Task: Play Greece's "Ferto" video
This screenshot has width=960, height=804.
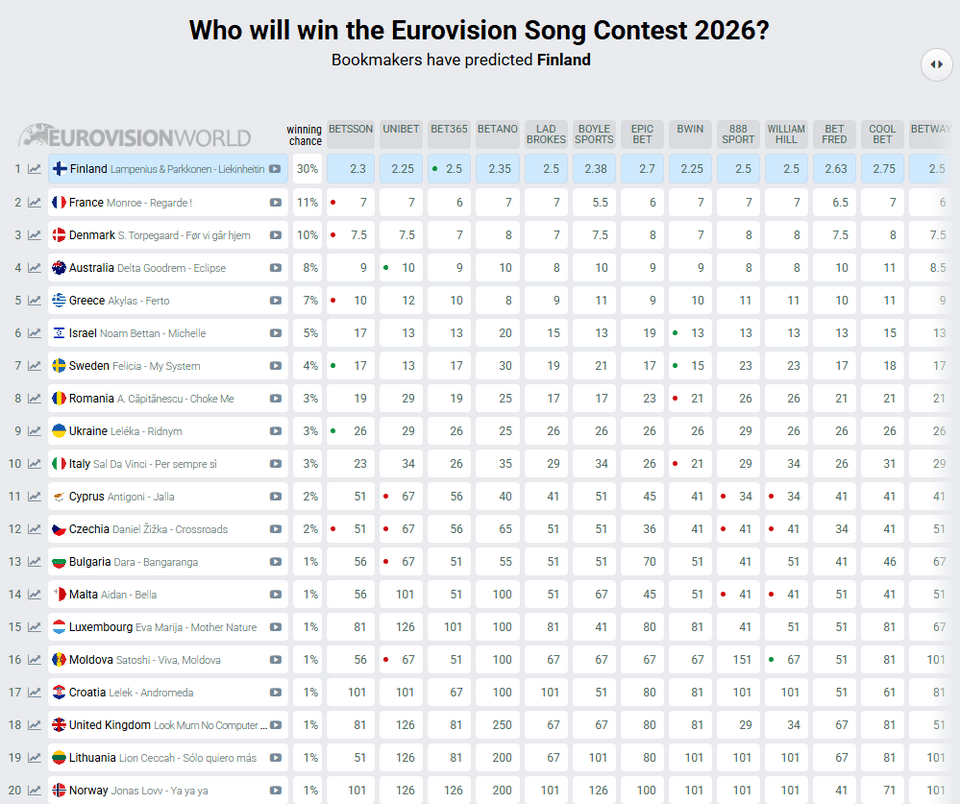Action: (276, 300)
